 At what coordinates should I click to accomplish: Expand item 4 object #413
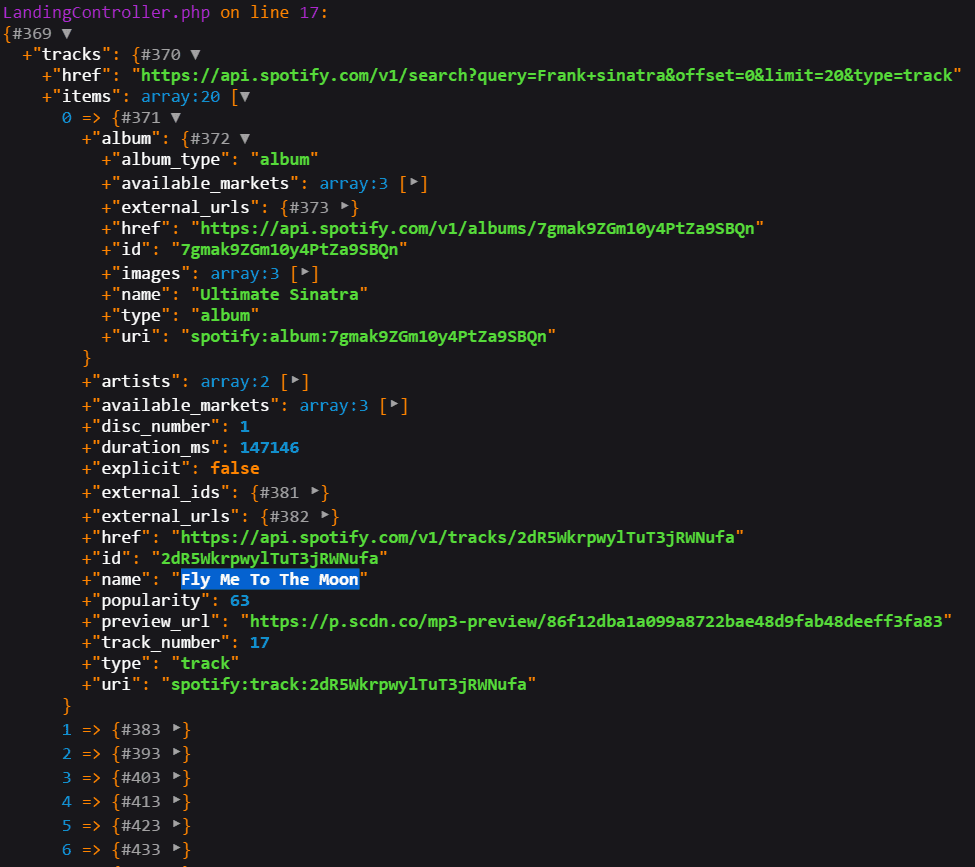click(x=177, y=800)
